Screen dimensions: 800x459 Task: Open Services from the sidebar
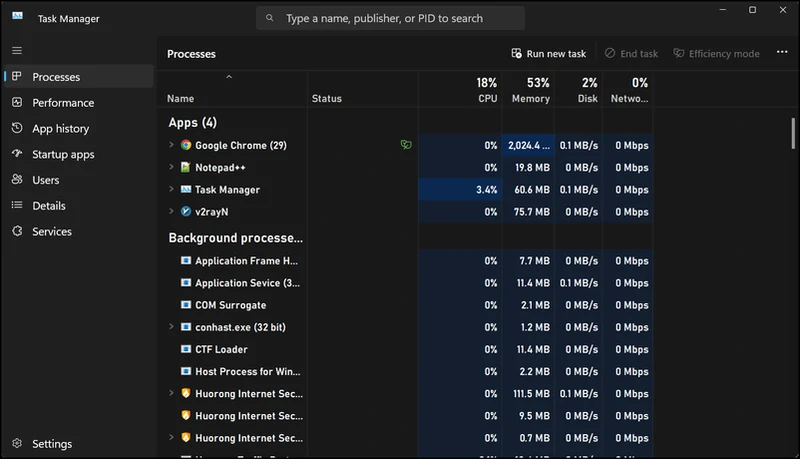coord(52,232)
